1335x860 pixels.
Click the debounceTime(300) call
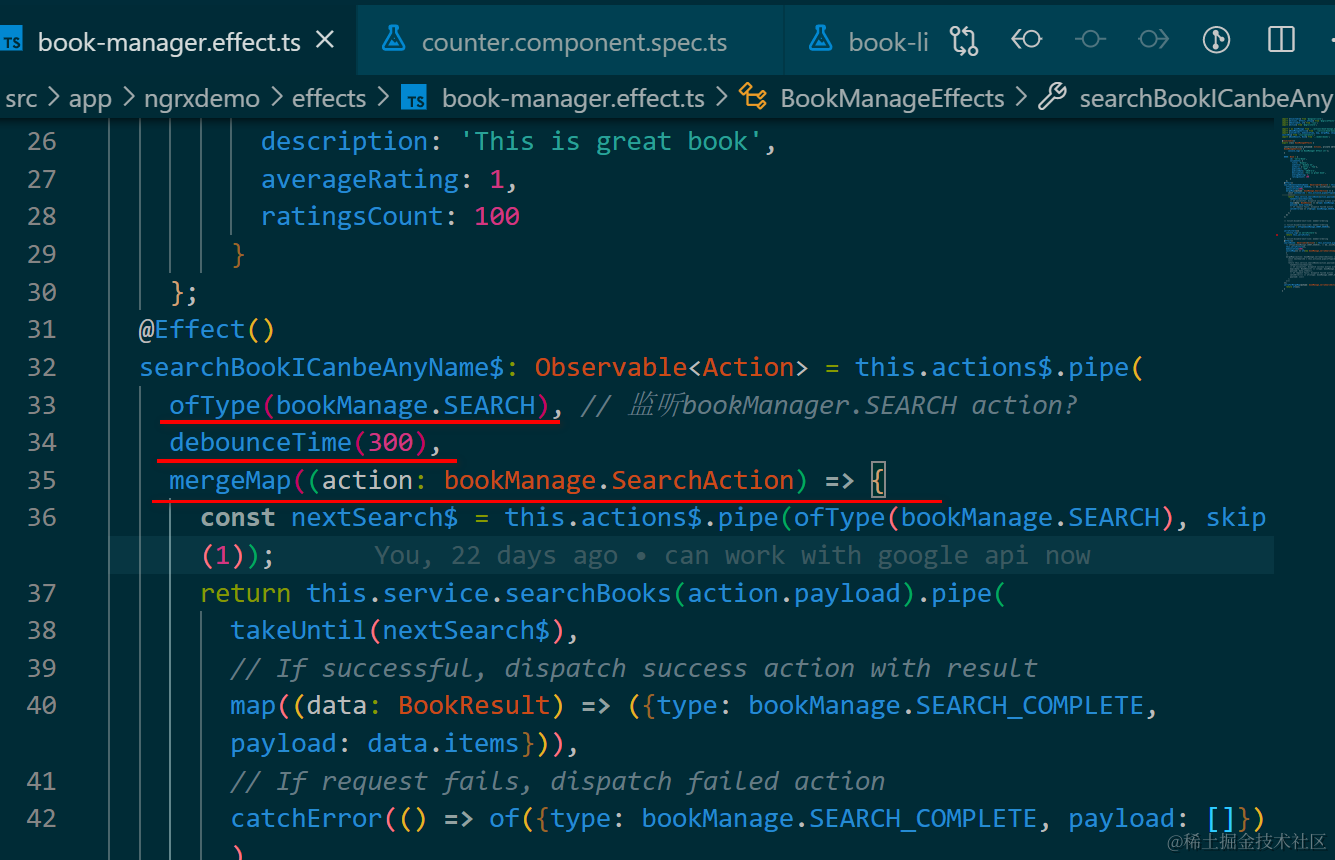[x=298, y=442]
